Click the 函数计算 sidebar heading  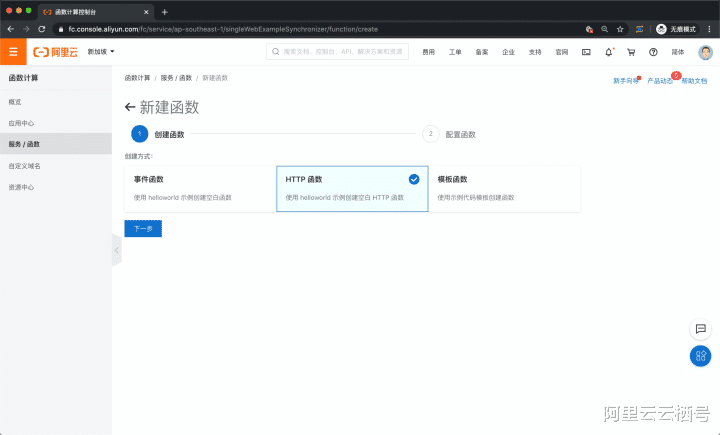[x=23, y=78]
